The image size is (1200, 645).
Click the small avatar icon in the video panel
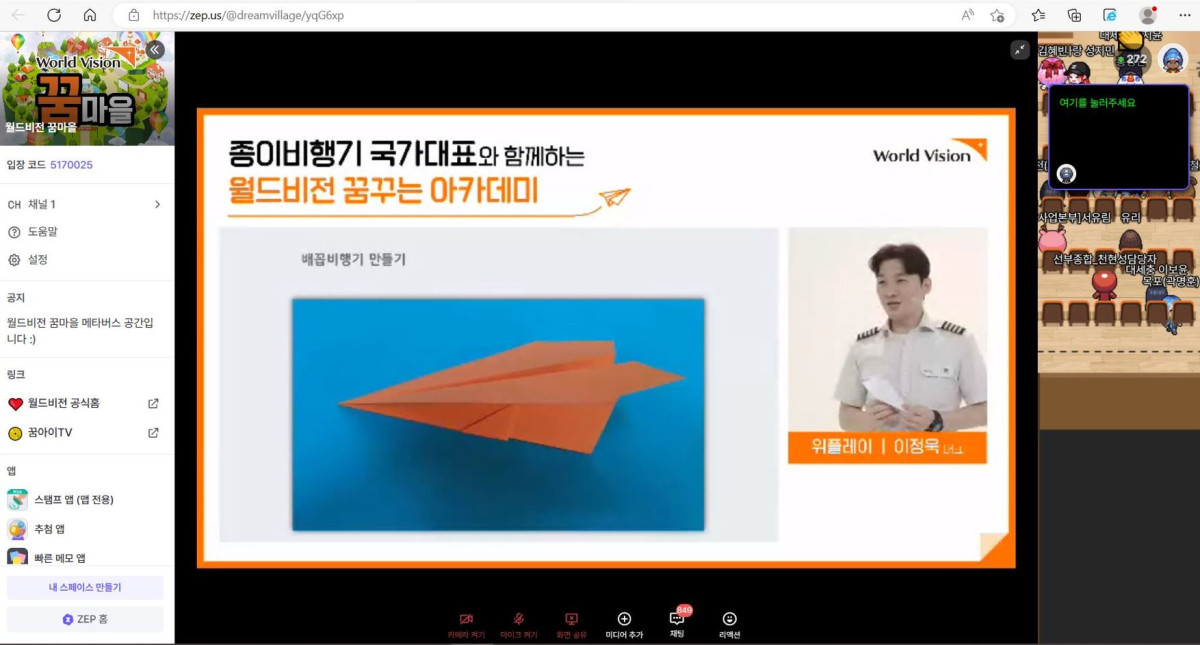(x=1067, y=173)
